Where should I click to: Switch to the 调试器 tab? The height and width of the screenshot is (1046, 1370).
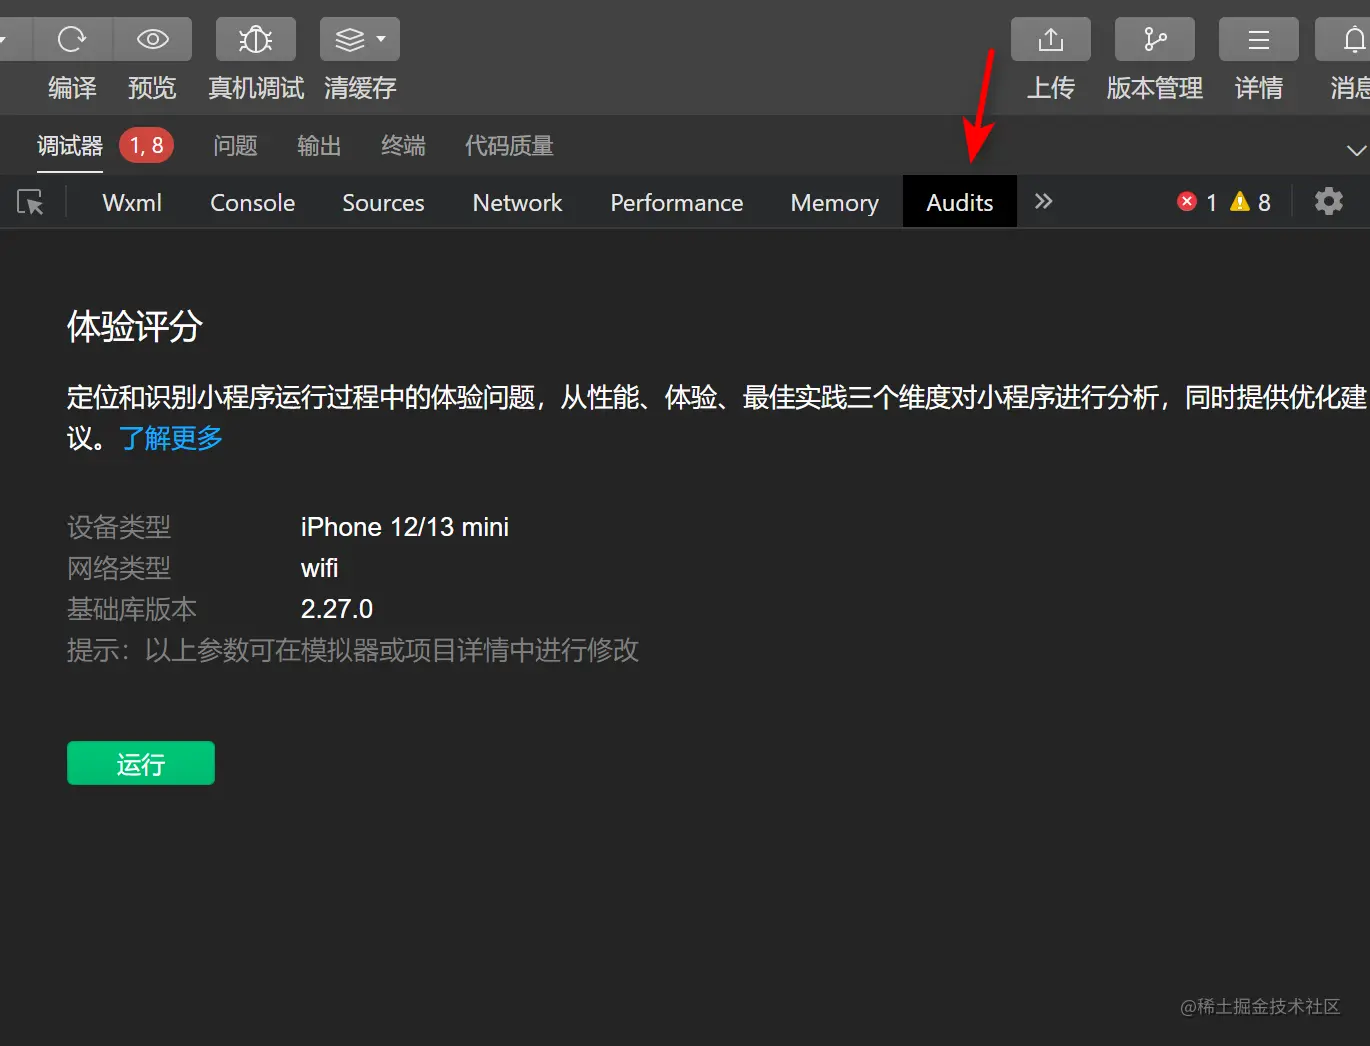coord(70,146)
